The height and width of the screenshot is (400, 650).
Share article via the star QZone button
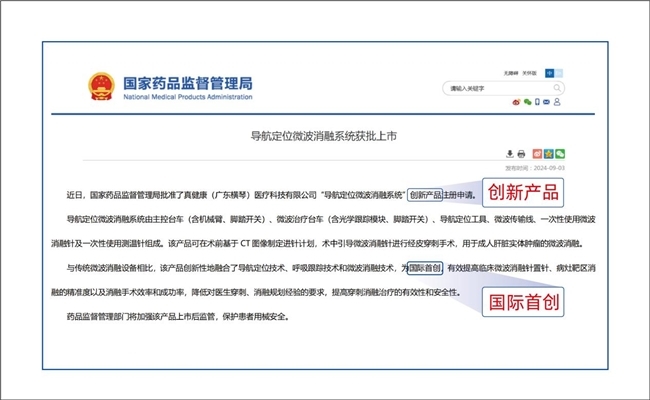[548, 154]
